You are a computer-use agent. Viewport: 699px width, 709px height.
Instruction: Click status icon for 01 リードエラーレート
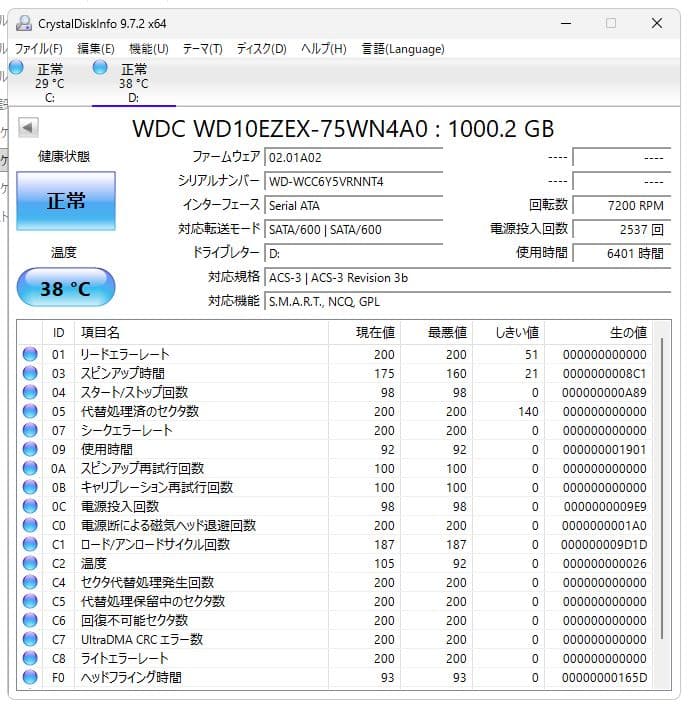pyautogui.click(x=30, y=354)
